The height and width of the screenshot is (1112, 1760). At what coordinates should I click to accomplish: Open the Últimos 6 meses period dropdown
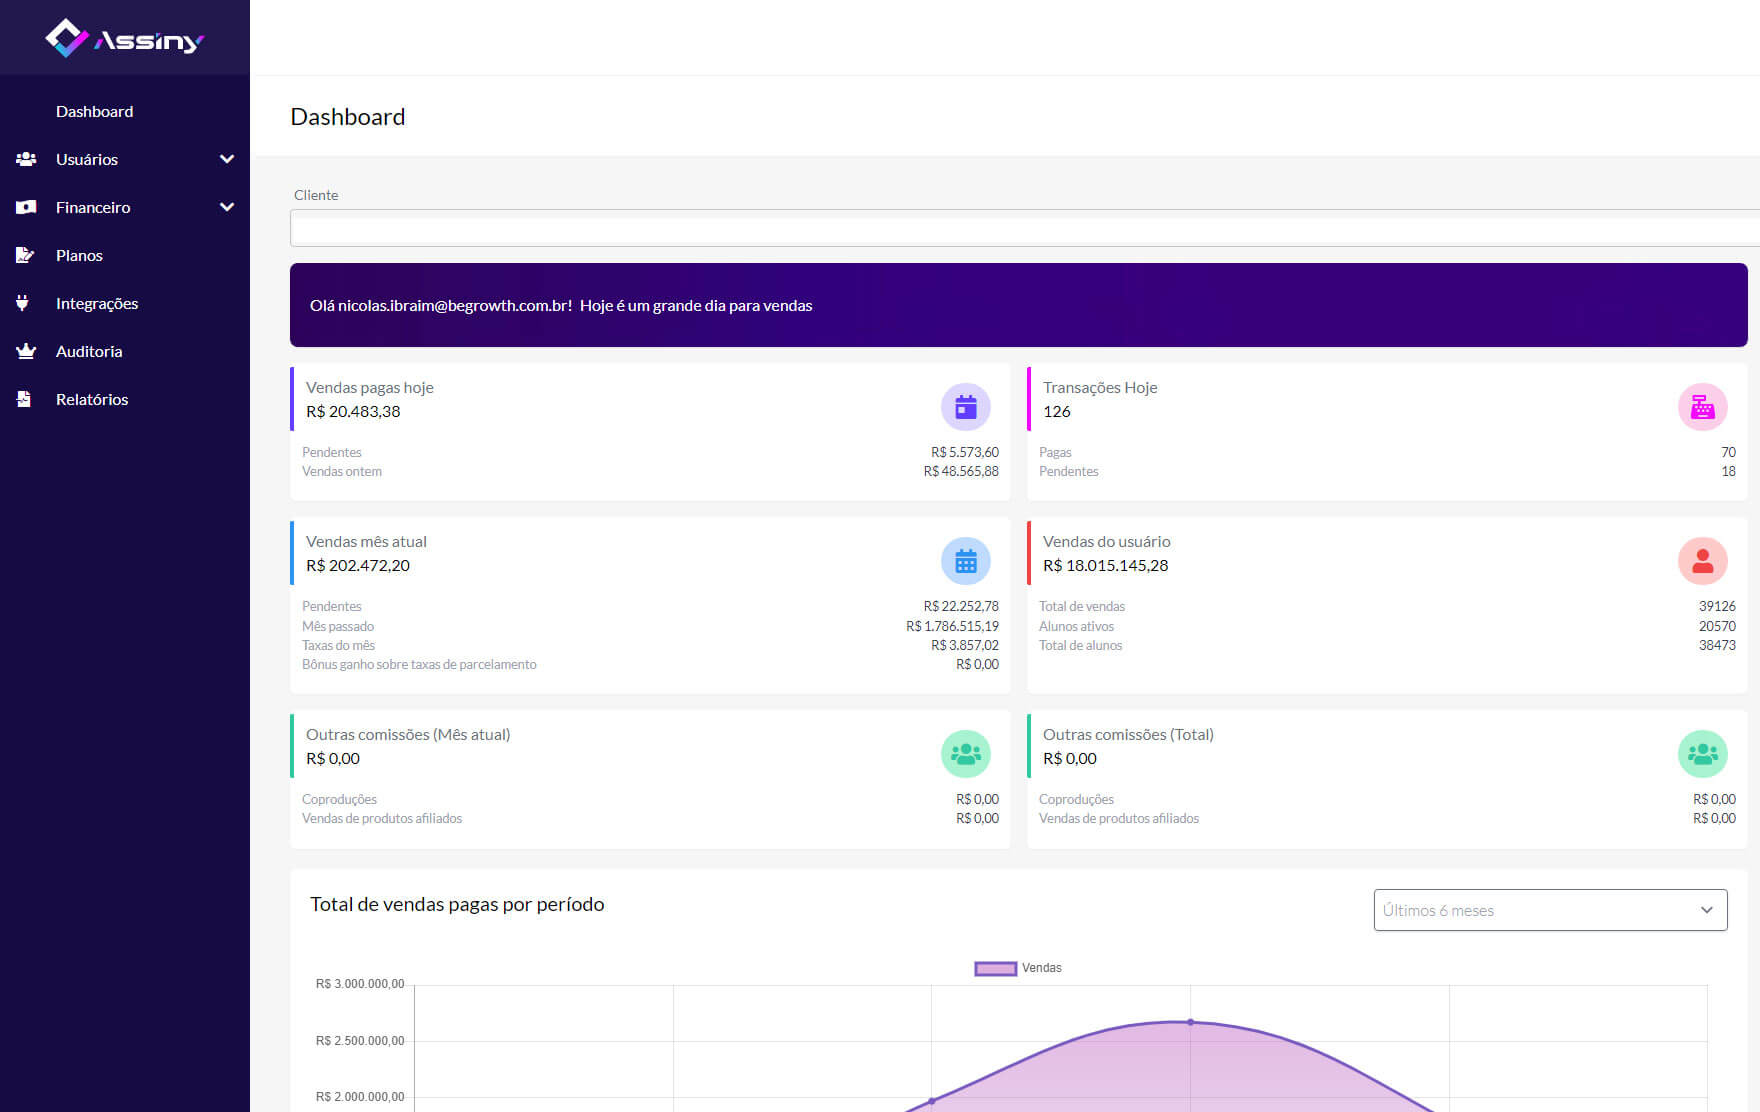pos(1550,910)
